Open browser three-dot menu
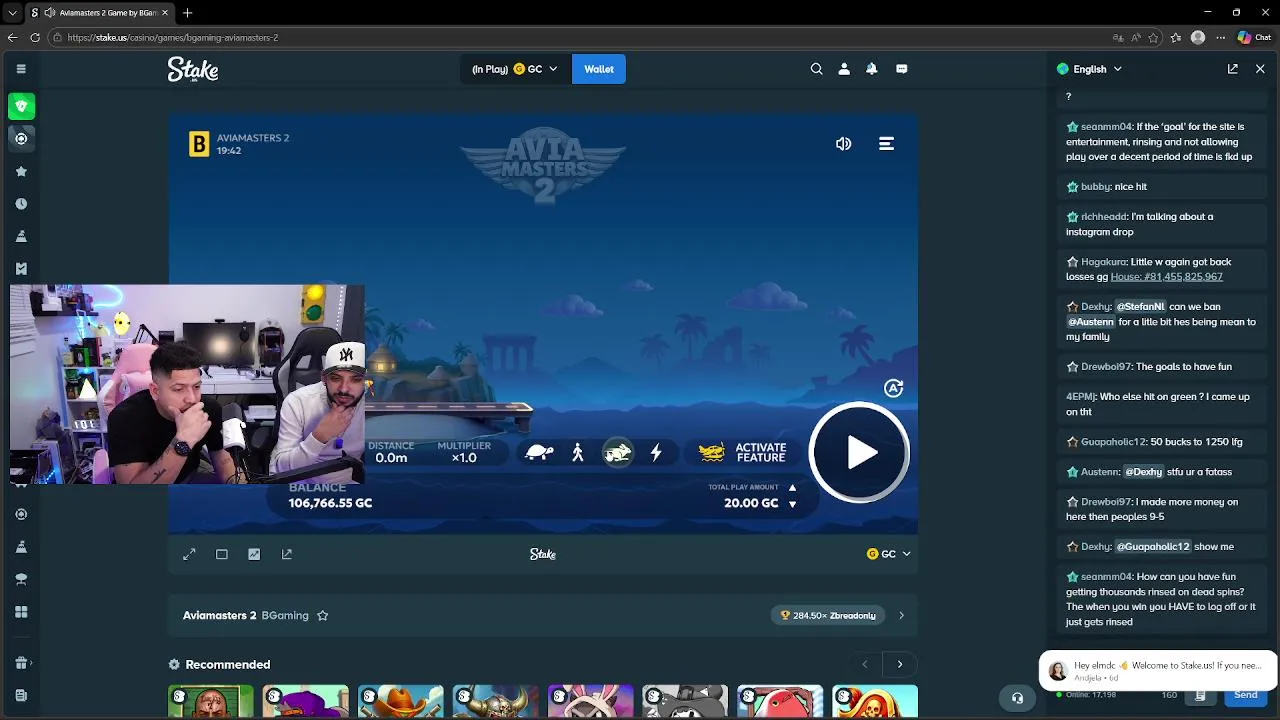 click(x=1220, y=37)
